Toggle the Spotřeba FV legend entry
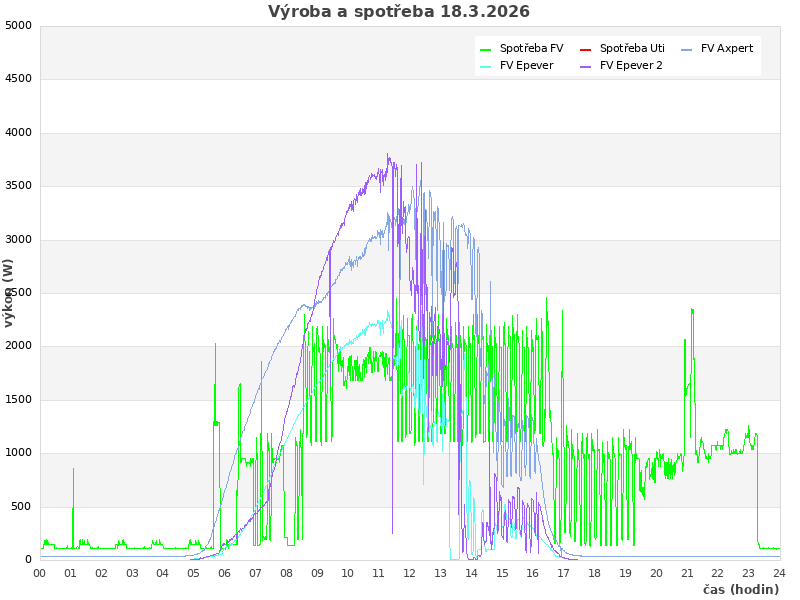 [x=531, y=48]
